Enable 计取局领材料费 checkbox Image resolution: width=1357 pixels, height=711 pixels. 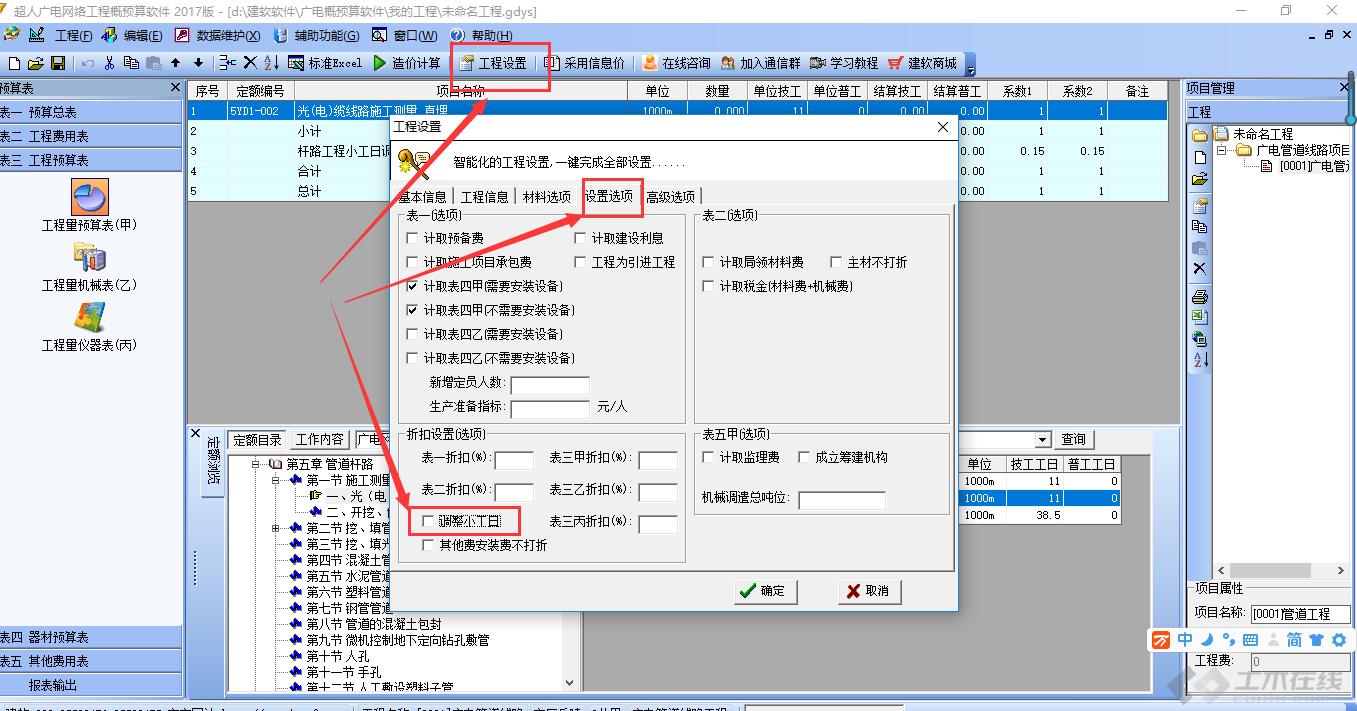[x=708, y=262]
